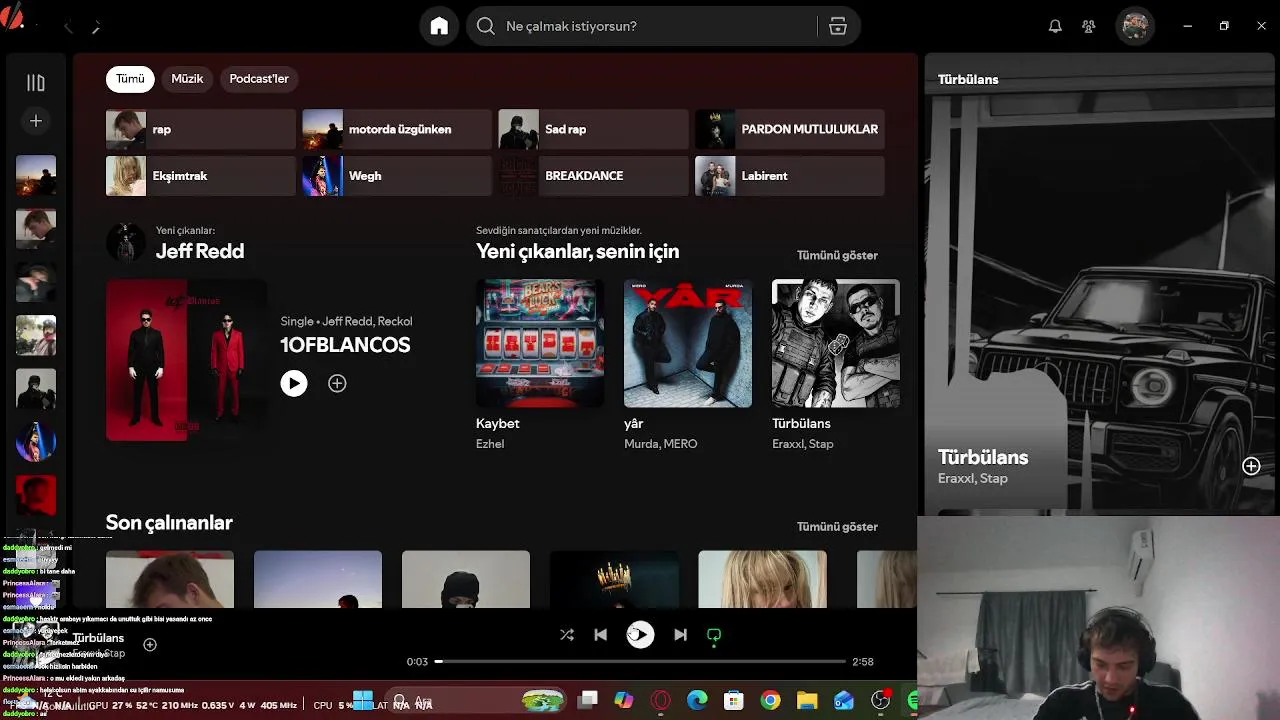The width and height of the screenshot is (1280, 720).
Task: Open the rap playlist shortcut
Action: tap(201, 129)
